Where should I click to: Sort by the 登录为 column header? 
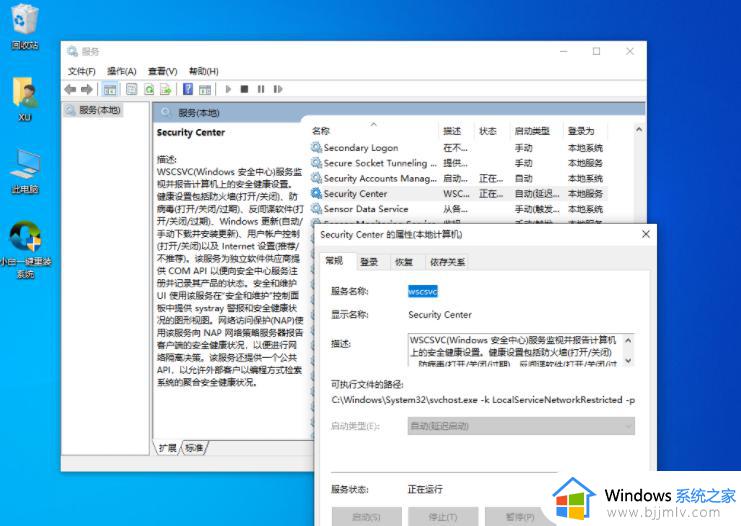[586, 131]
